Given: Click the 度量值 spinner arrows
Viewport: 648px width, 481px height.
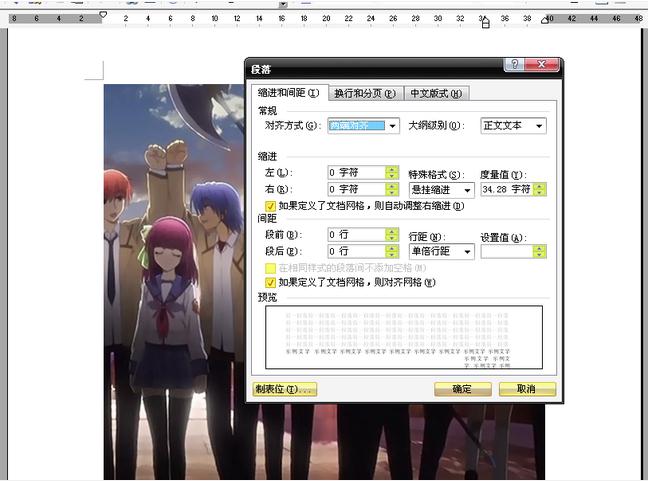Looking at the screenshot, I should [540, 189].
